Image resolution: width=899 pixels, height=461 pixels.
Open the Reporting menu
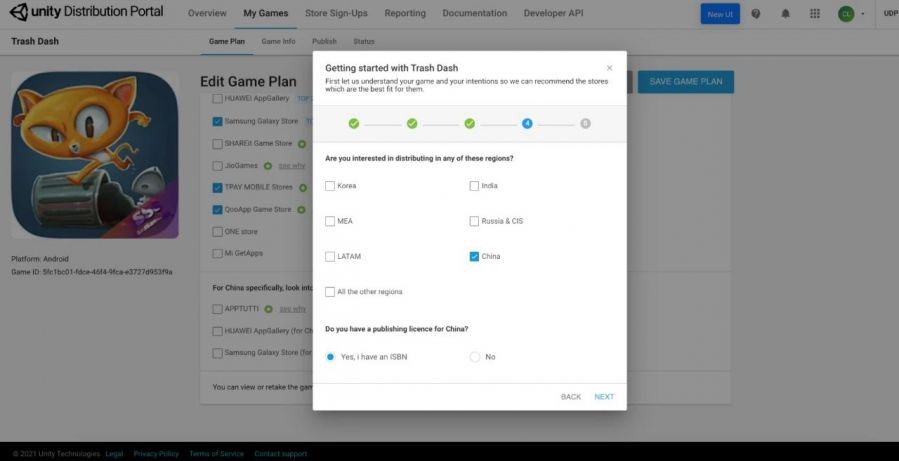pyautogui.click(x=405, y=13)
